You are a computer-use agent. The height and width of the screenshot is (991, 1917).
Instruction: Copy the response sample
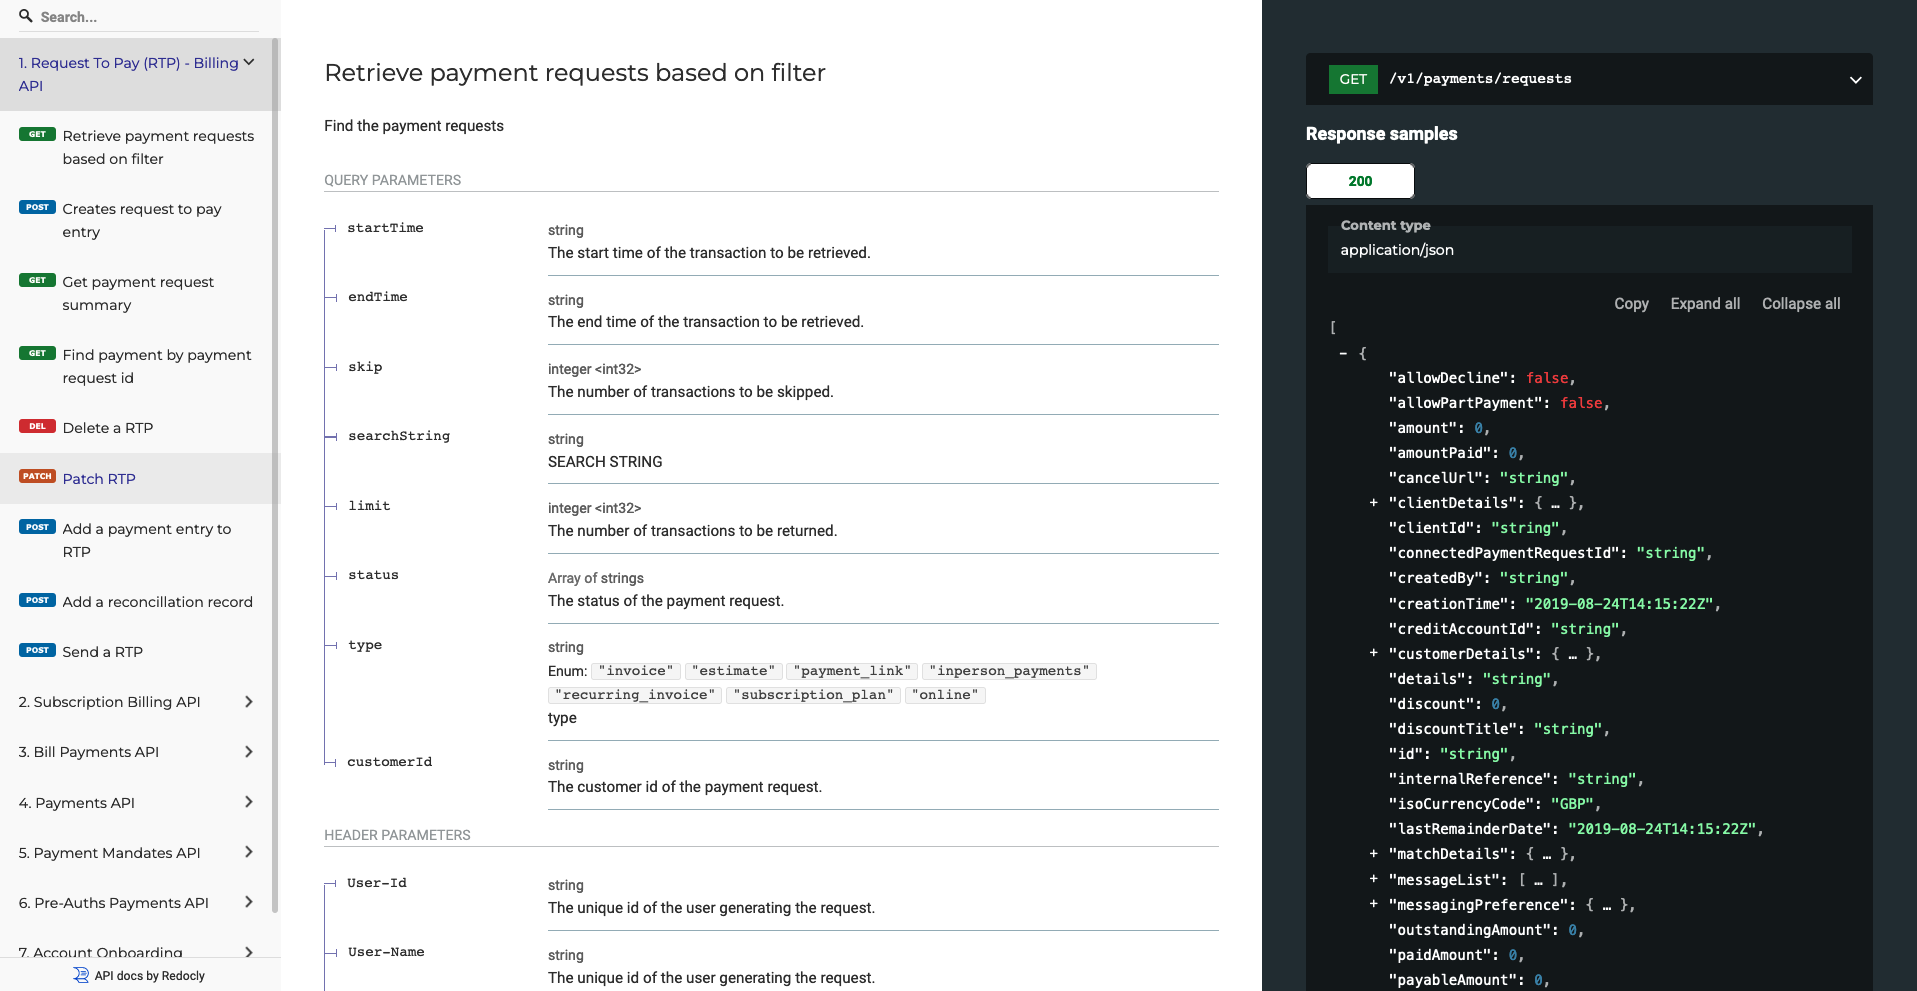click(x=1631, y=304)
